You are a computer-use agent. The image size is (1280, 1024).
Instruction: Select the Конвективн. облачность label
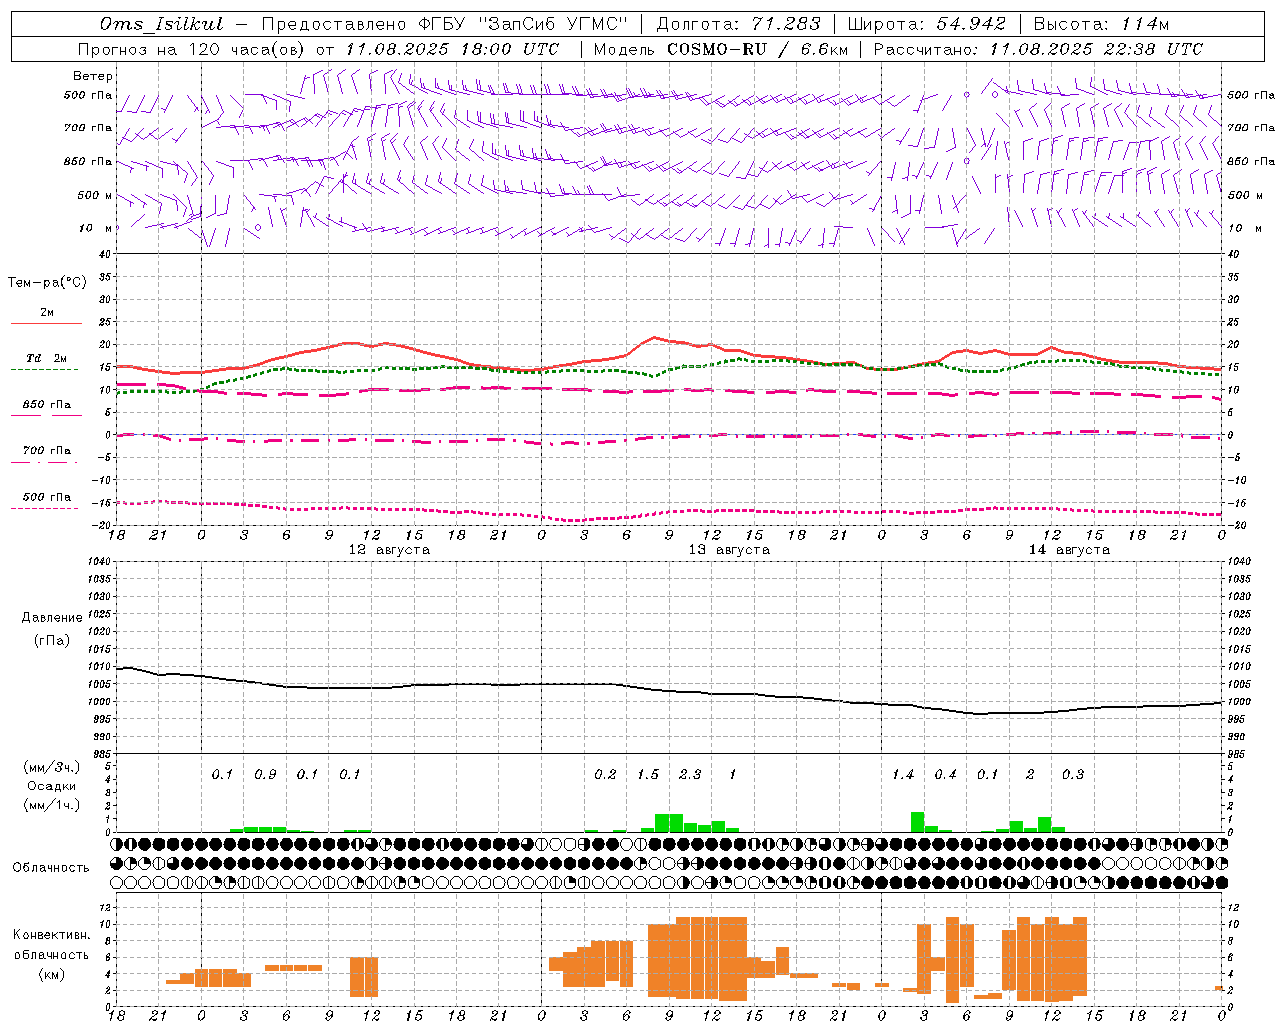pos(51,945)
